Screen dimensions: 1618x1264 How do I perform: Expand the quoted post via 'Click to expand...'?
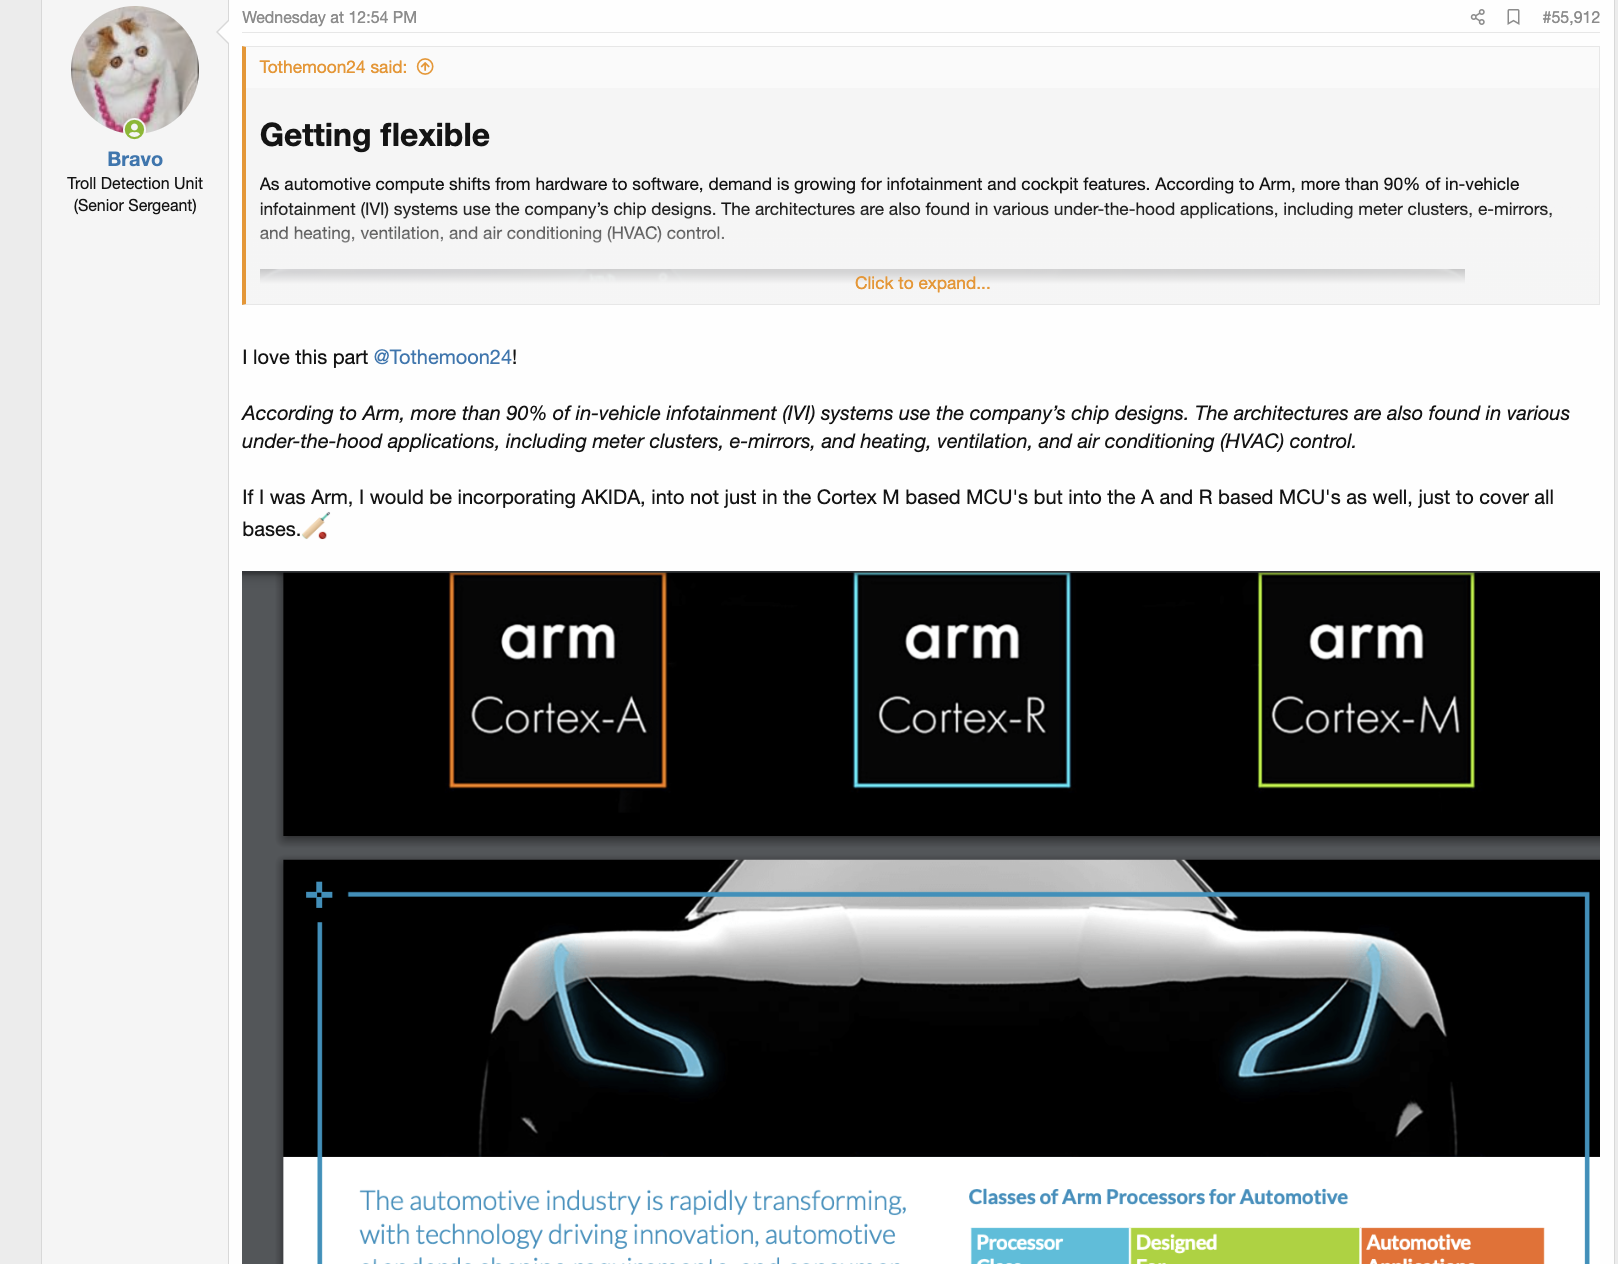tap(922, 283)
